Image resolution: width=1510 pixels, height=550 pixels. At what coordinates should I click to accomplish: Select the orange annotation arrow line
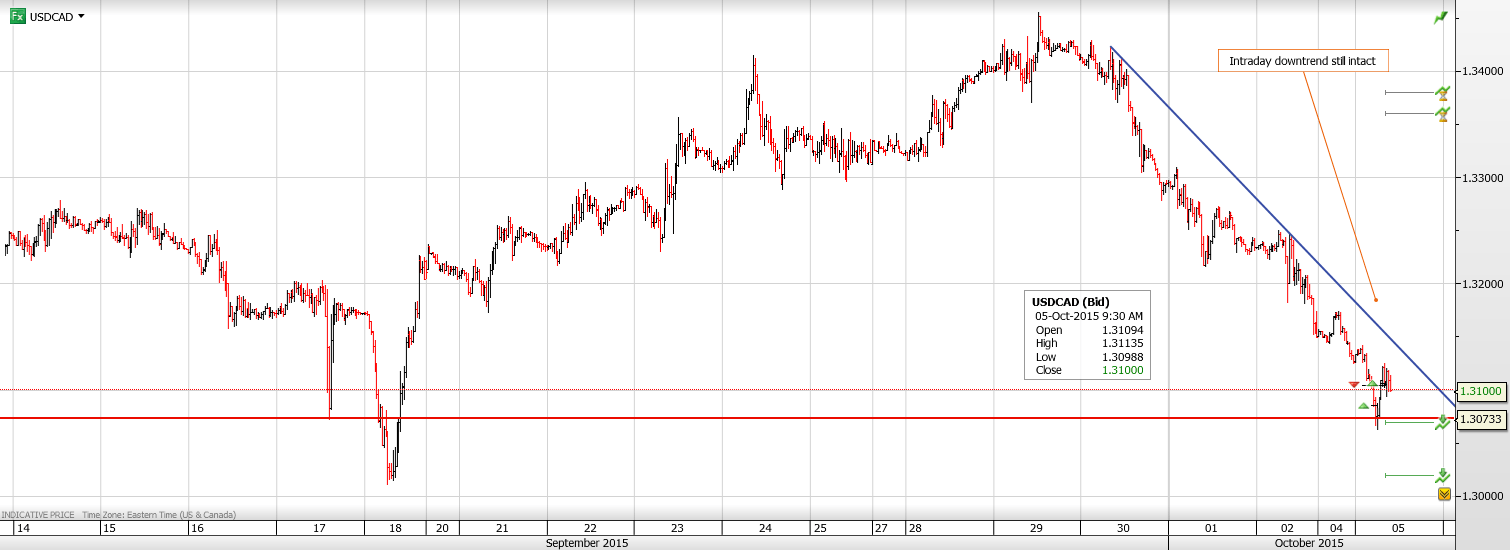tap(1340, 185)
